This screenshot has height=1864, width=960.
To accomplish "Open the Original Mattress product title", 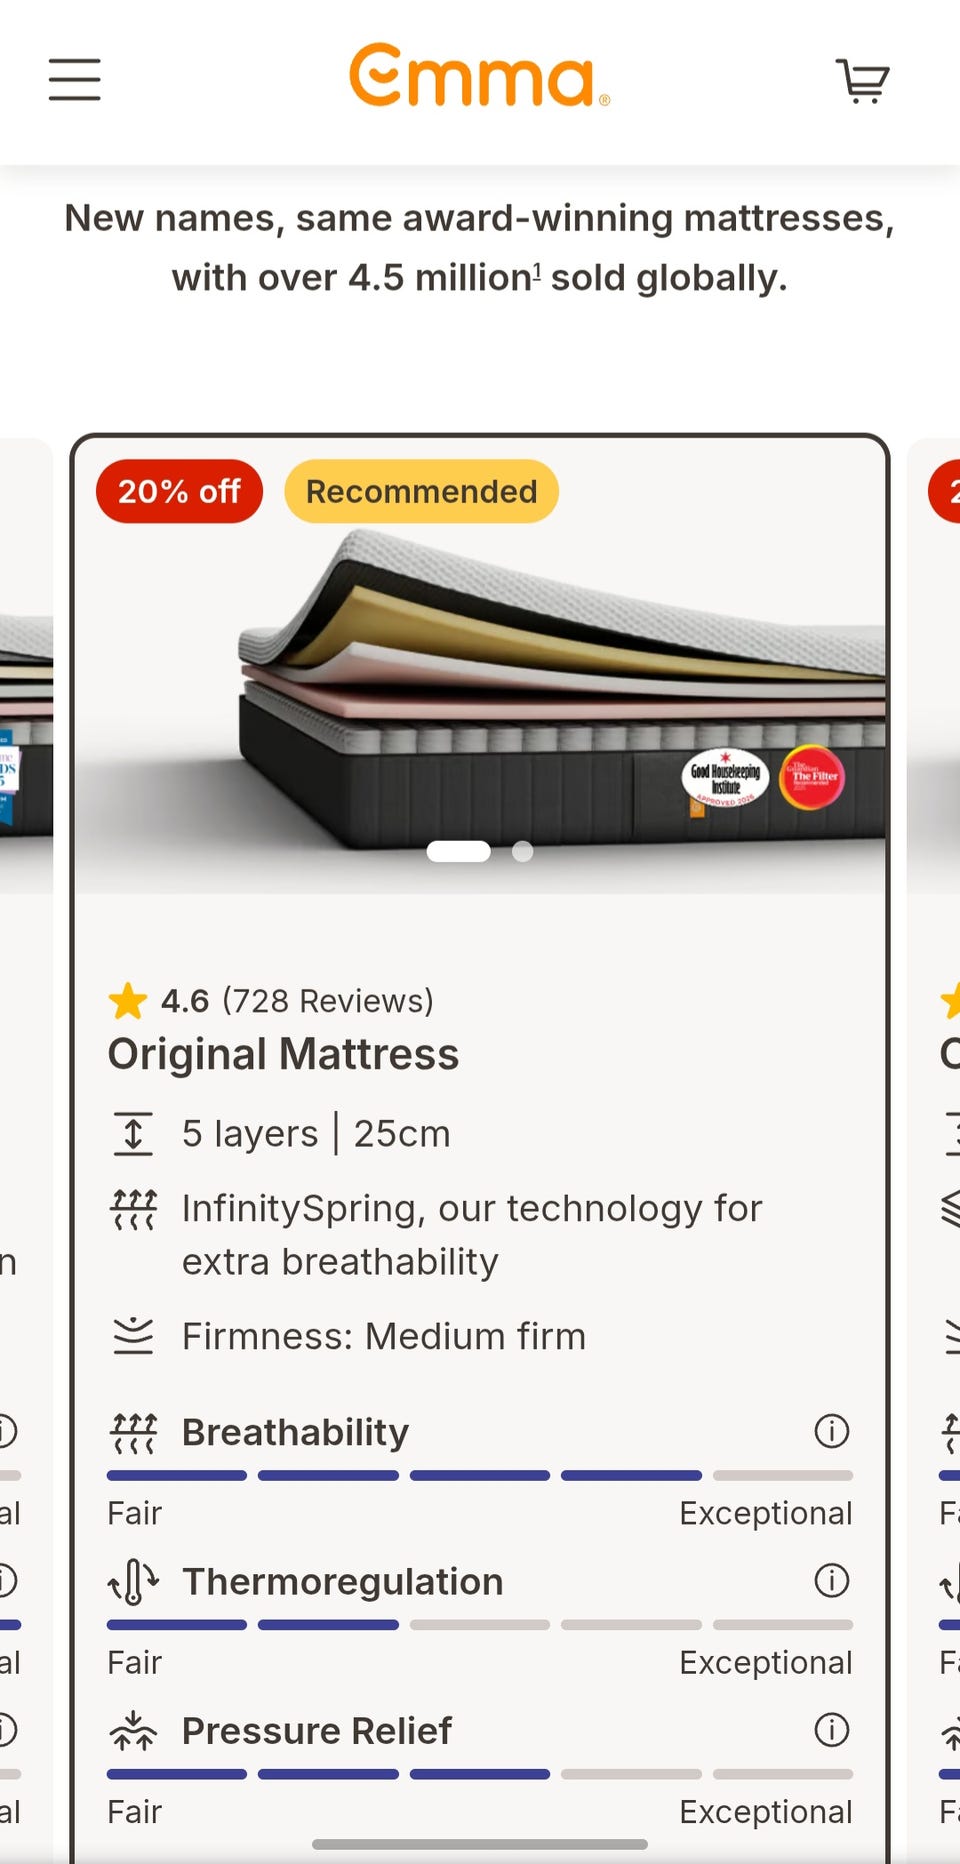I will click(x=283, y=1054).
